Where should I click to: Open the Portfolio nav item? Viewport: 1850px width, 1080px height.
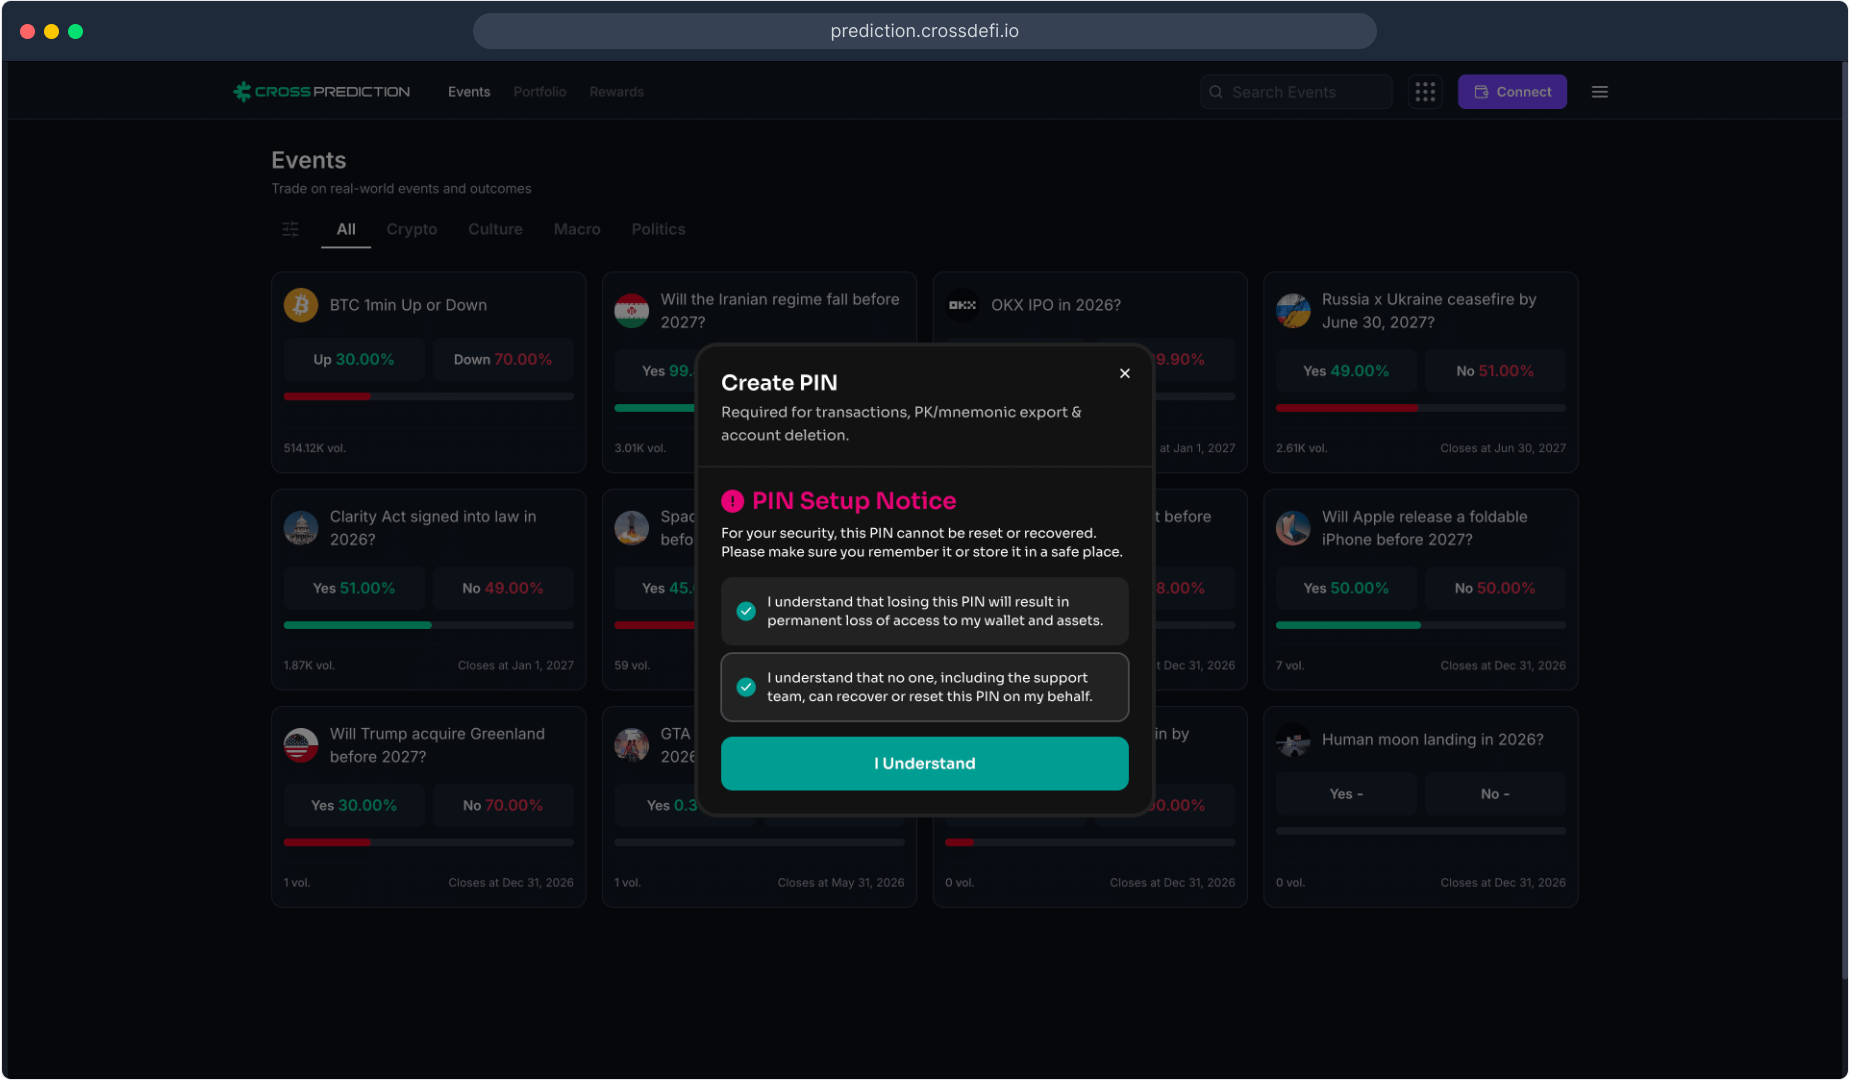point(540,92)
